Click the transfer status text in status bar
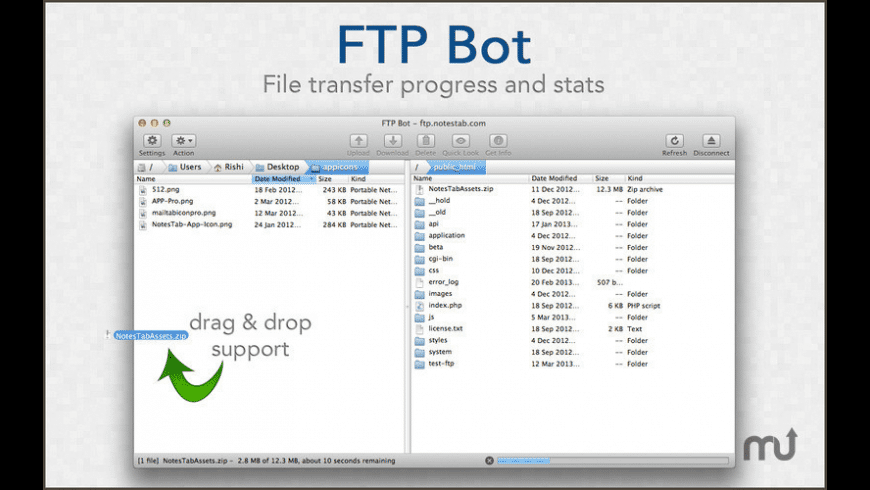The image size is (870, 490). (266, 461)
